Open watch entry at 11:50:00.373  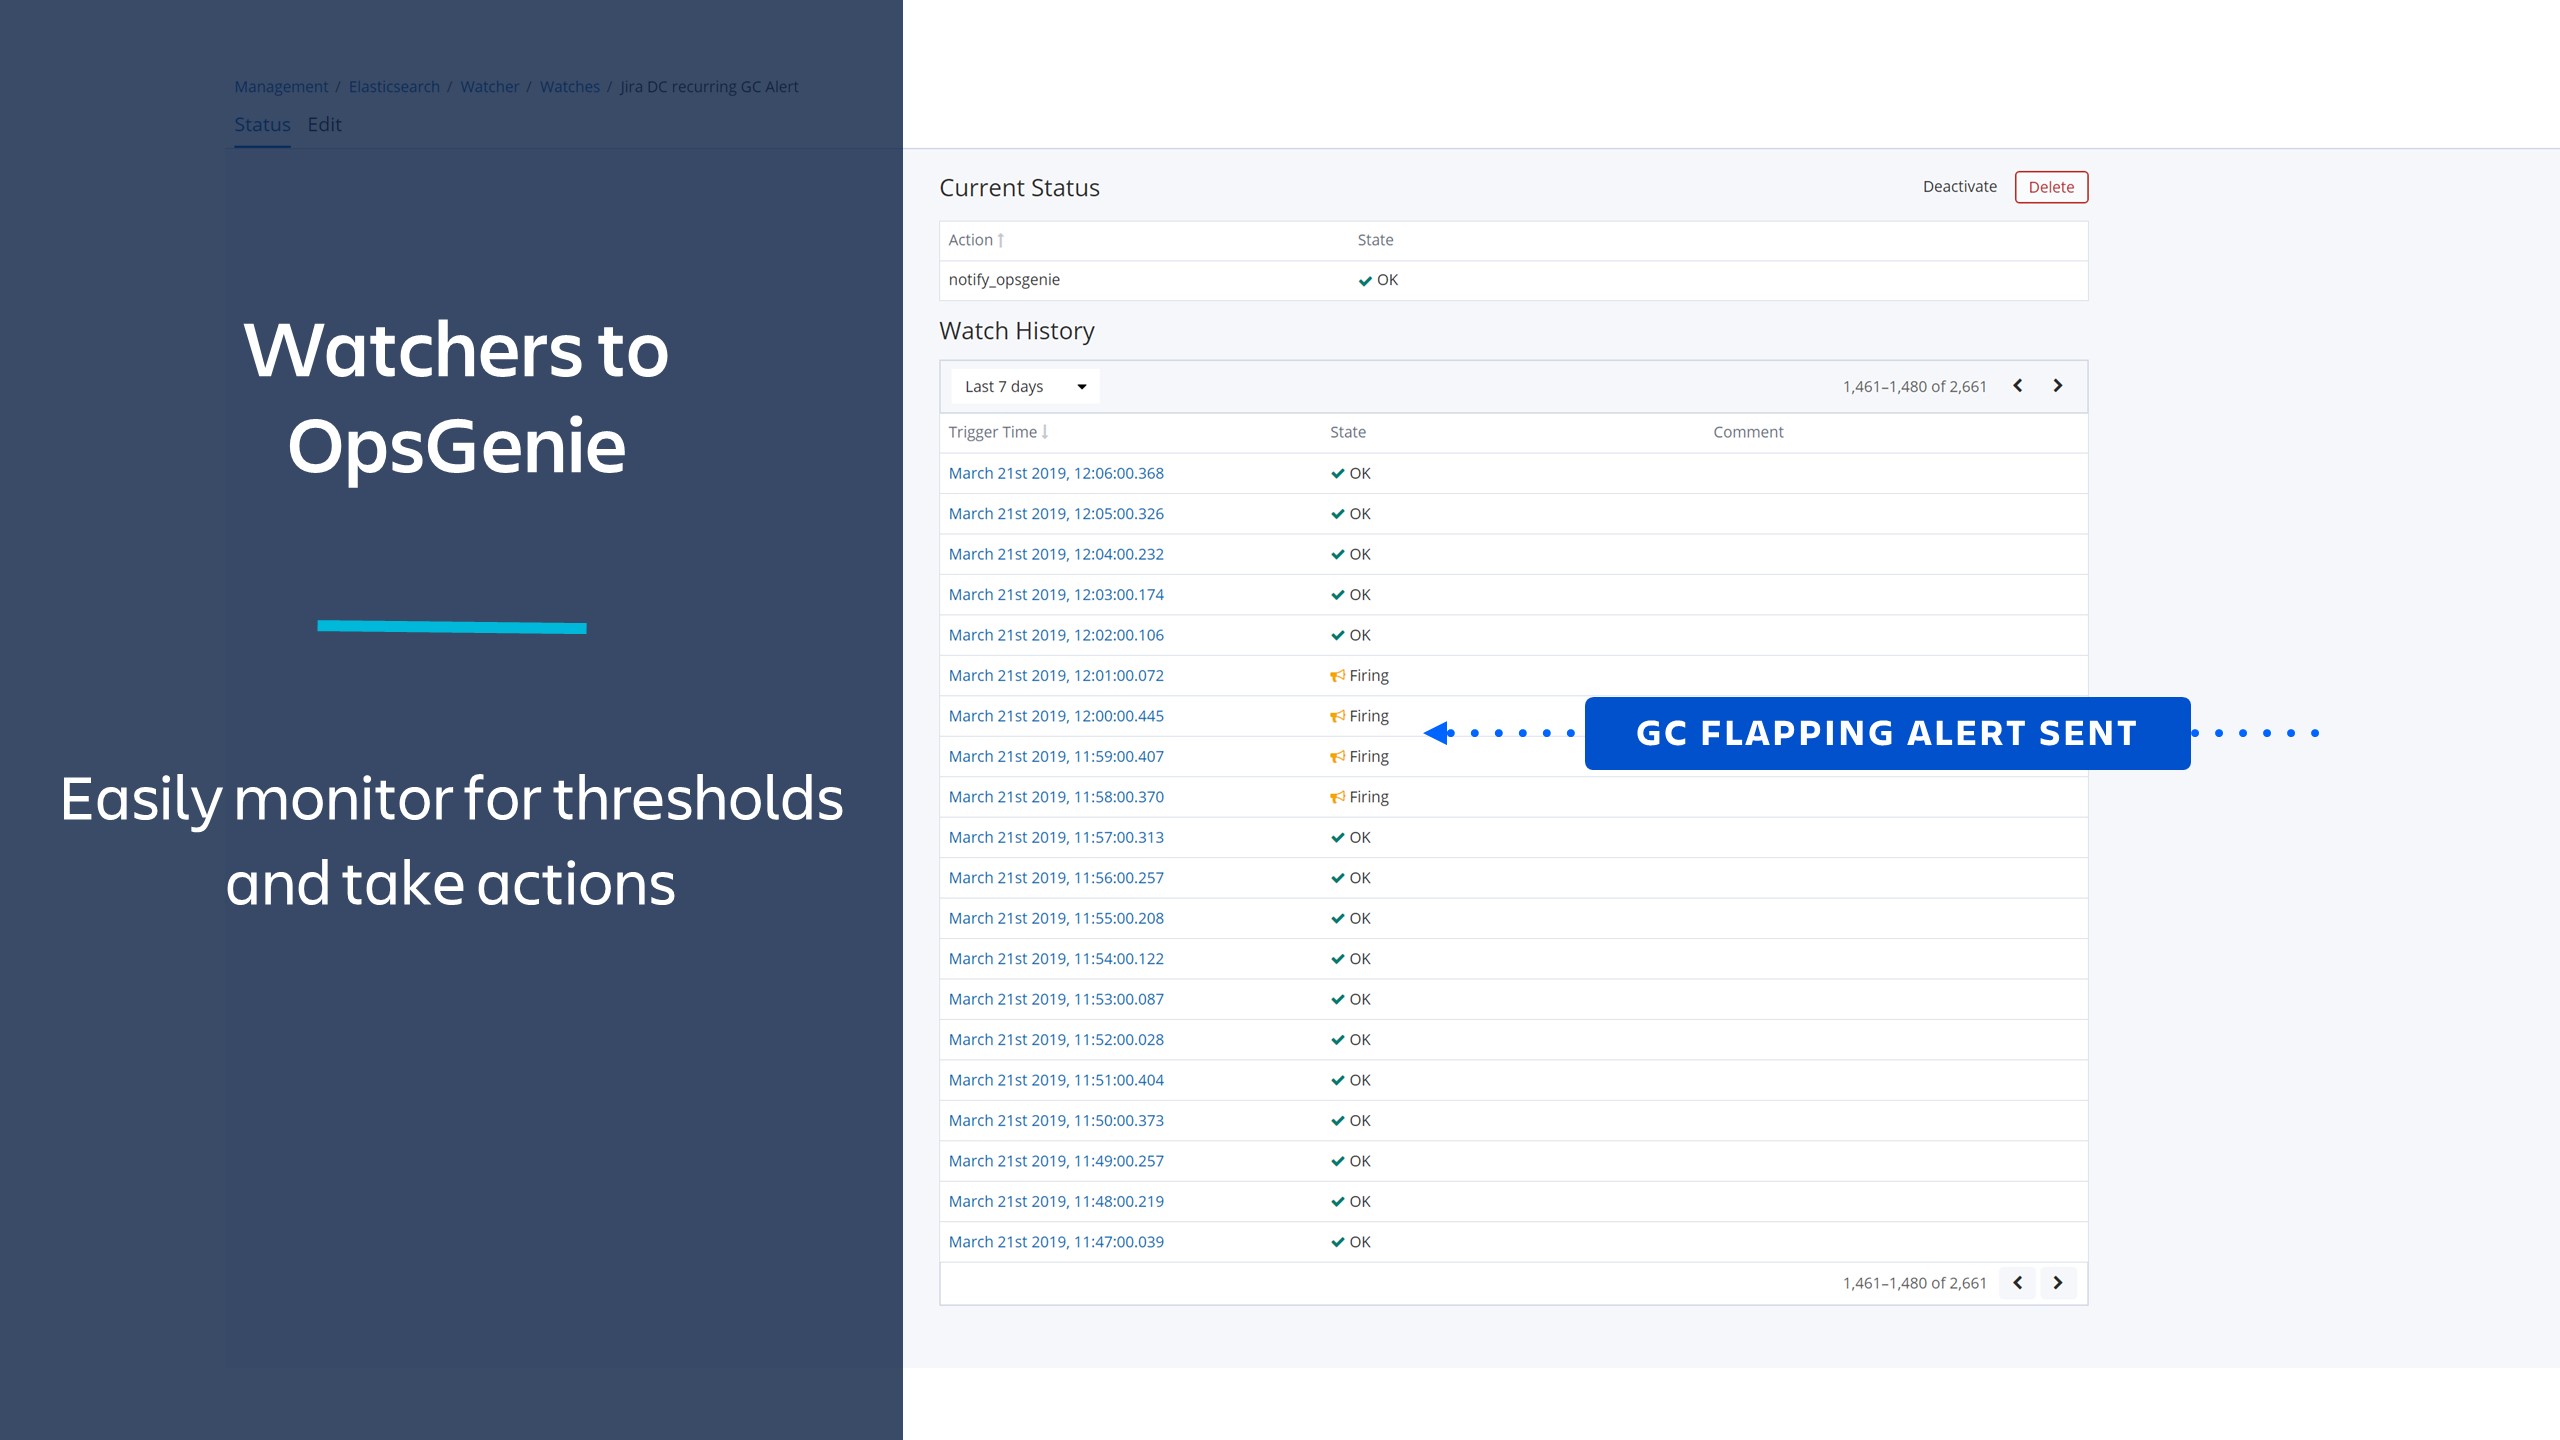click(x=1056, y=1121)
